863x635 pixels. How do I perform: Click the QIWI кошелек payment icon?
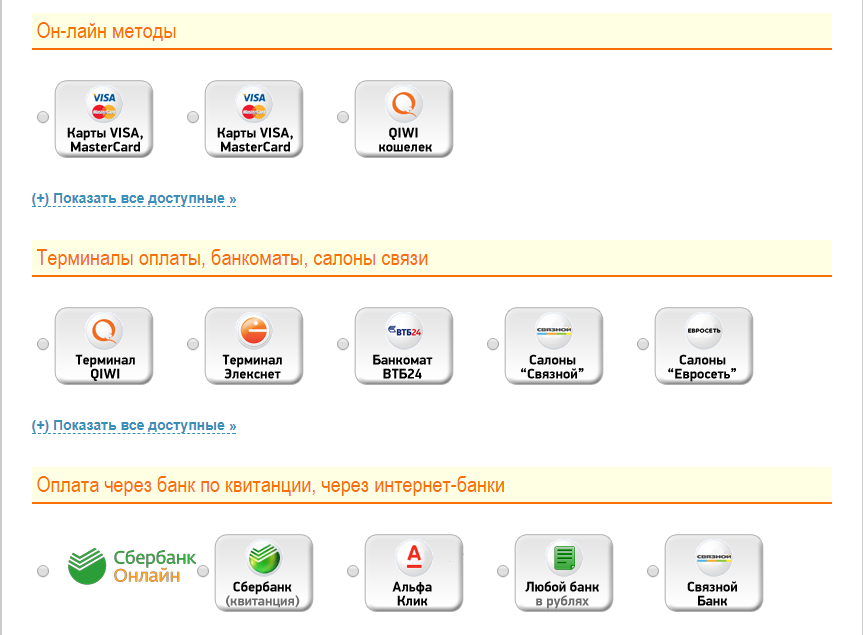(404, 119)
